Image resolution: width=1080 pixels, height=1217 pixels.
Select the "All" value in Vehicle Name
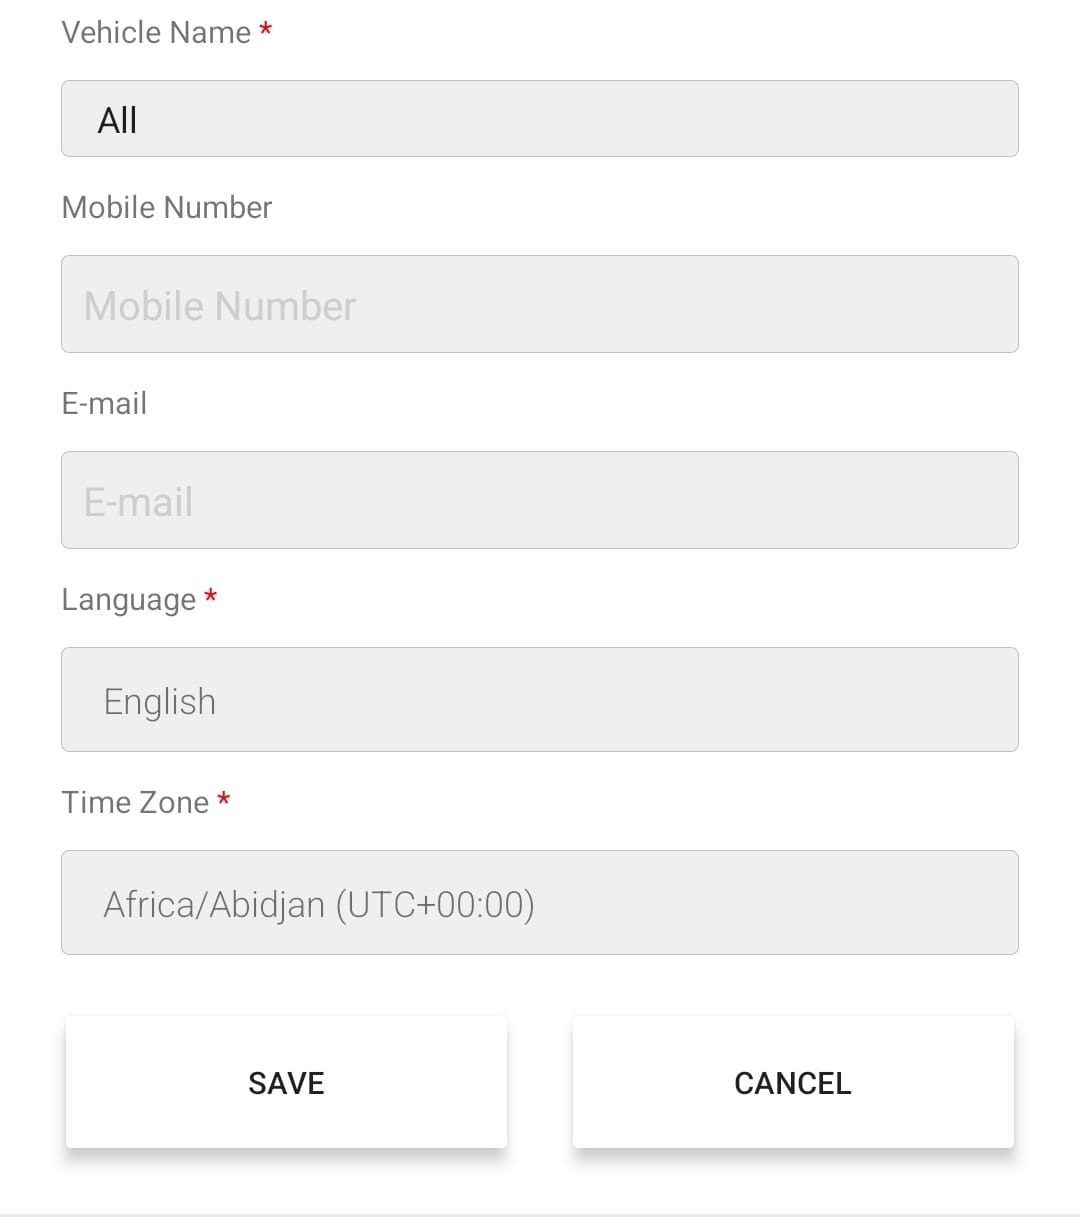coord(117,121)
